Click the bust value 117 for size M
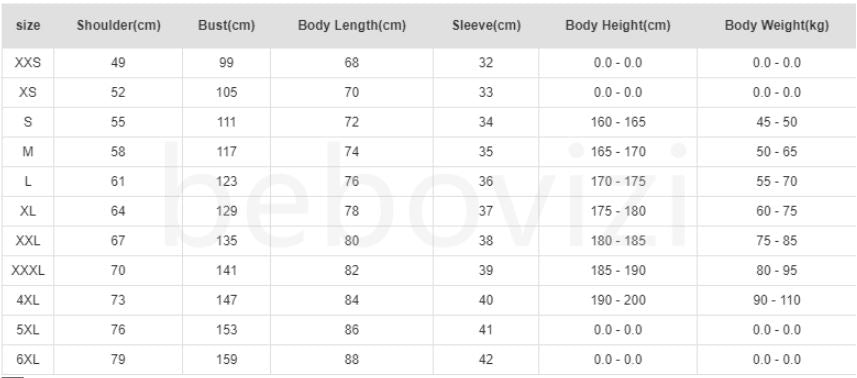 point(226,152)
